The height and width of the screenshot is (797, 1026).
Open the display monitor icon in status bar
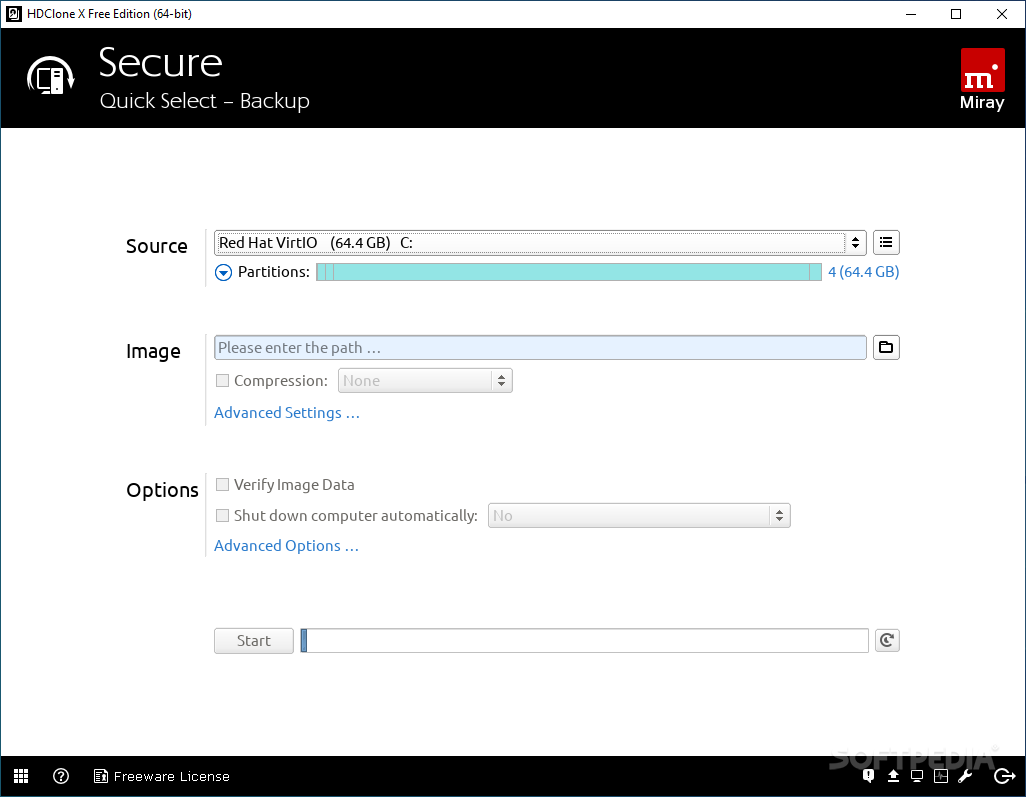click(917, 776)
